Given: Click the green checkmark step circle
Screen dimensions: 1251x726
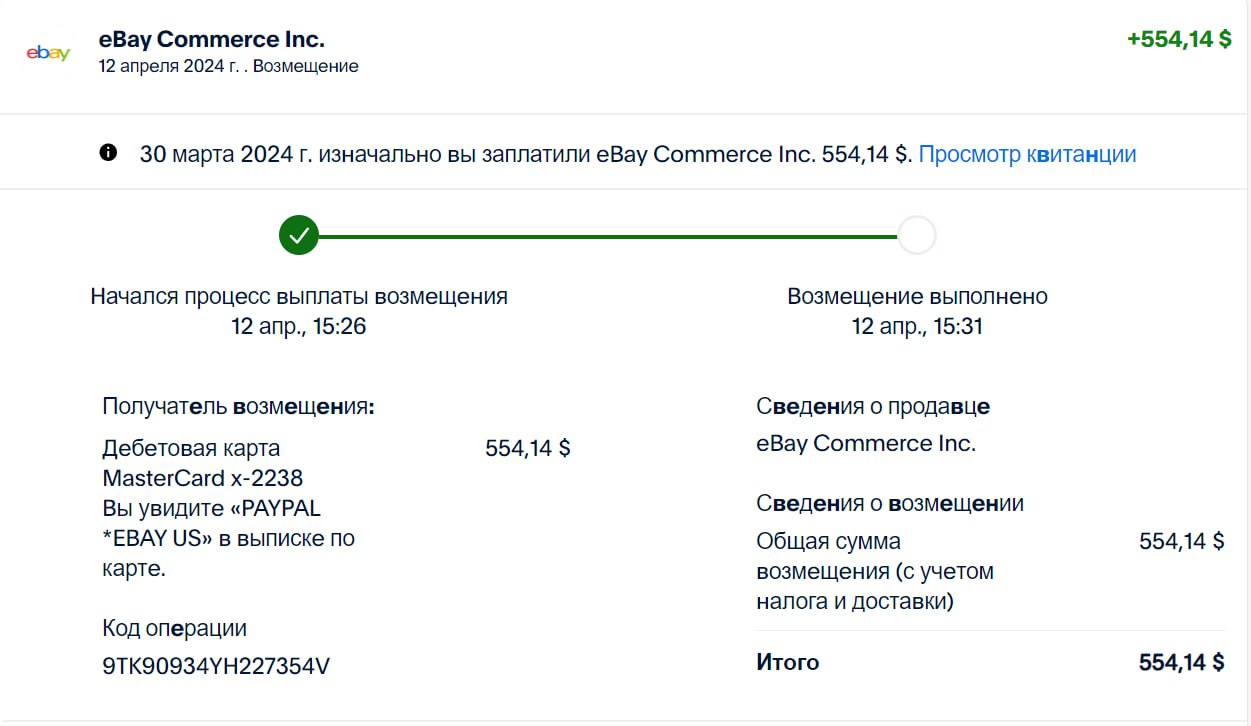Looking at the screenshot, I should click(x=298, y=236).
